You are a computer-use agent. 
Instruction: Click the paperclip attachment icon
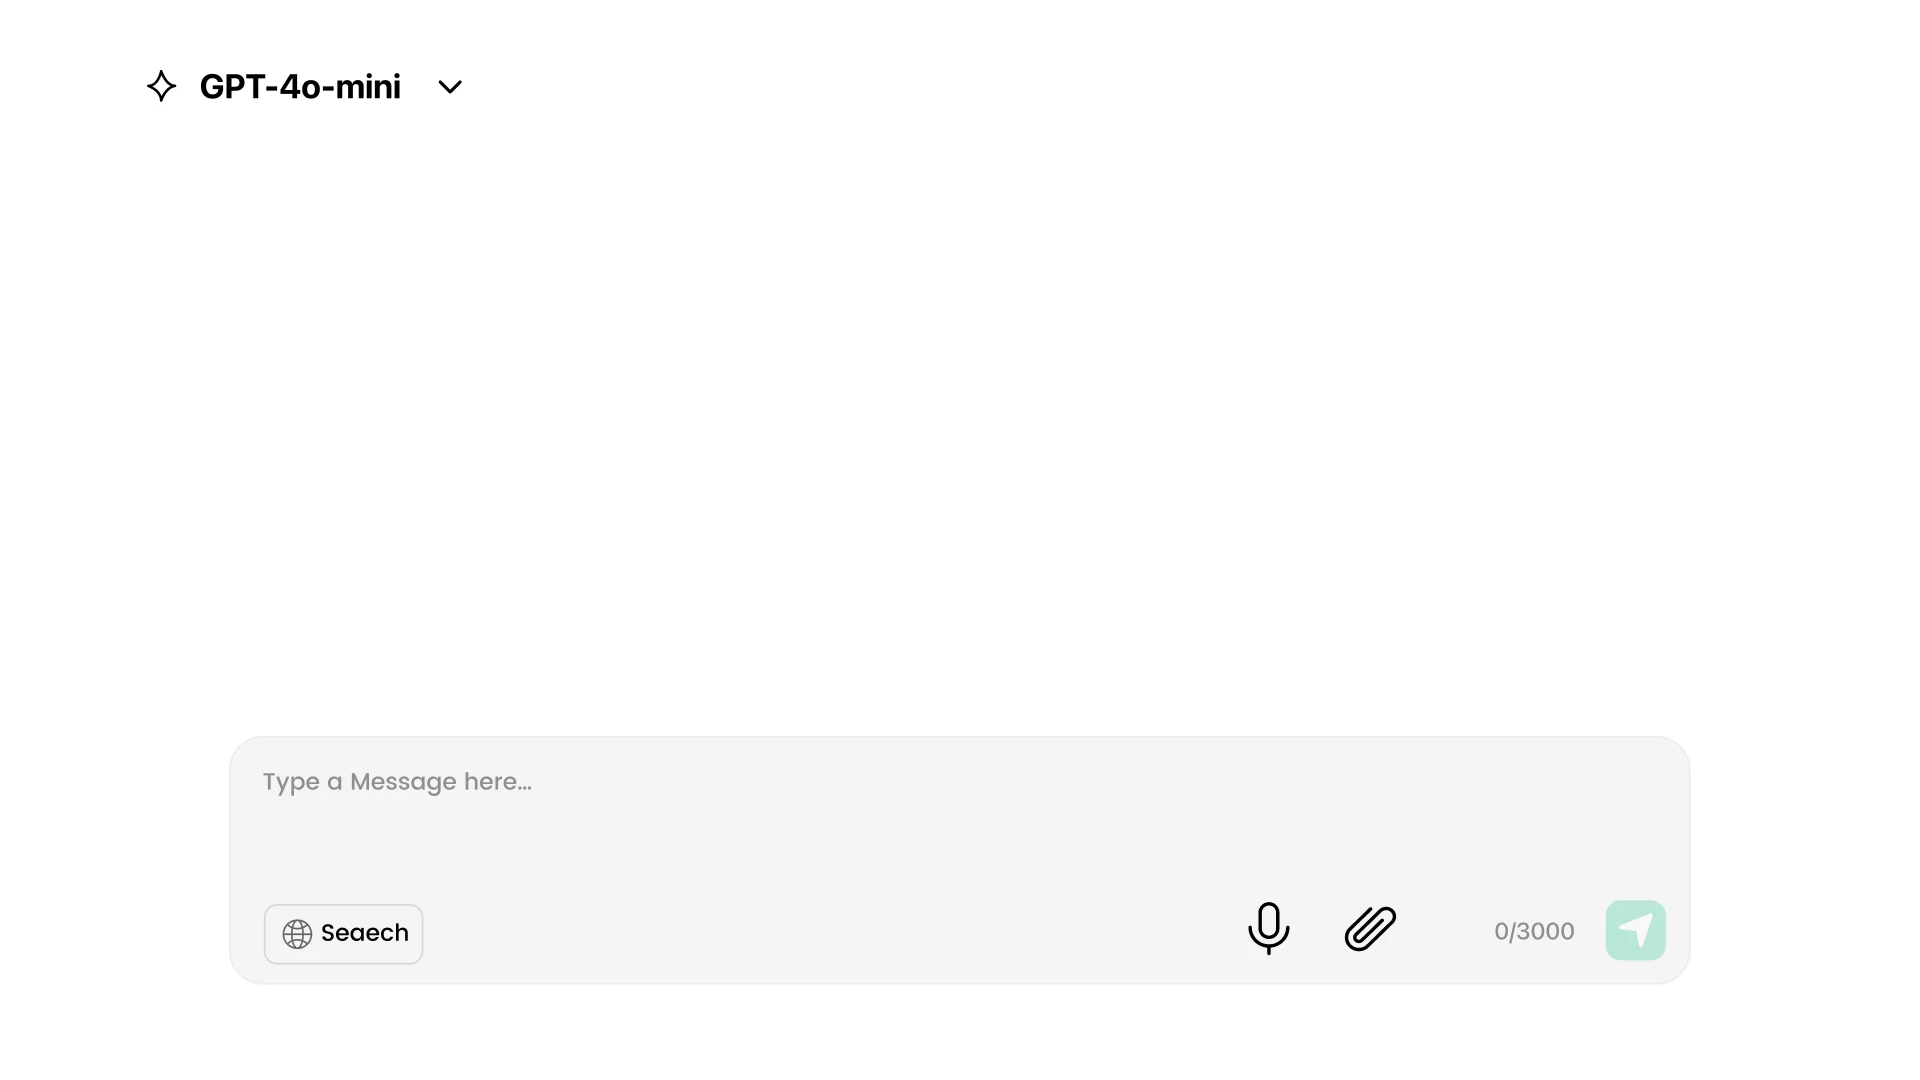pyautogui.click(x=1370, y=929)
